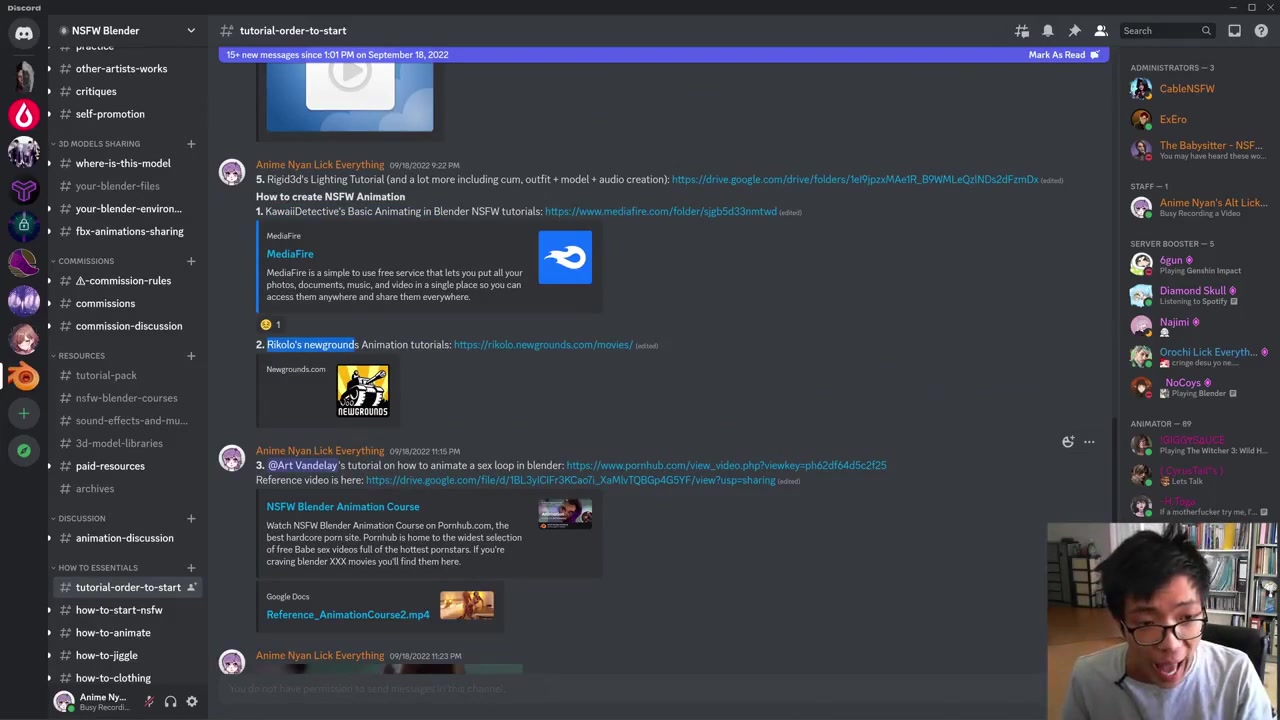Collapse the RESOURCES channel category

[x=81, y=356]
